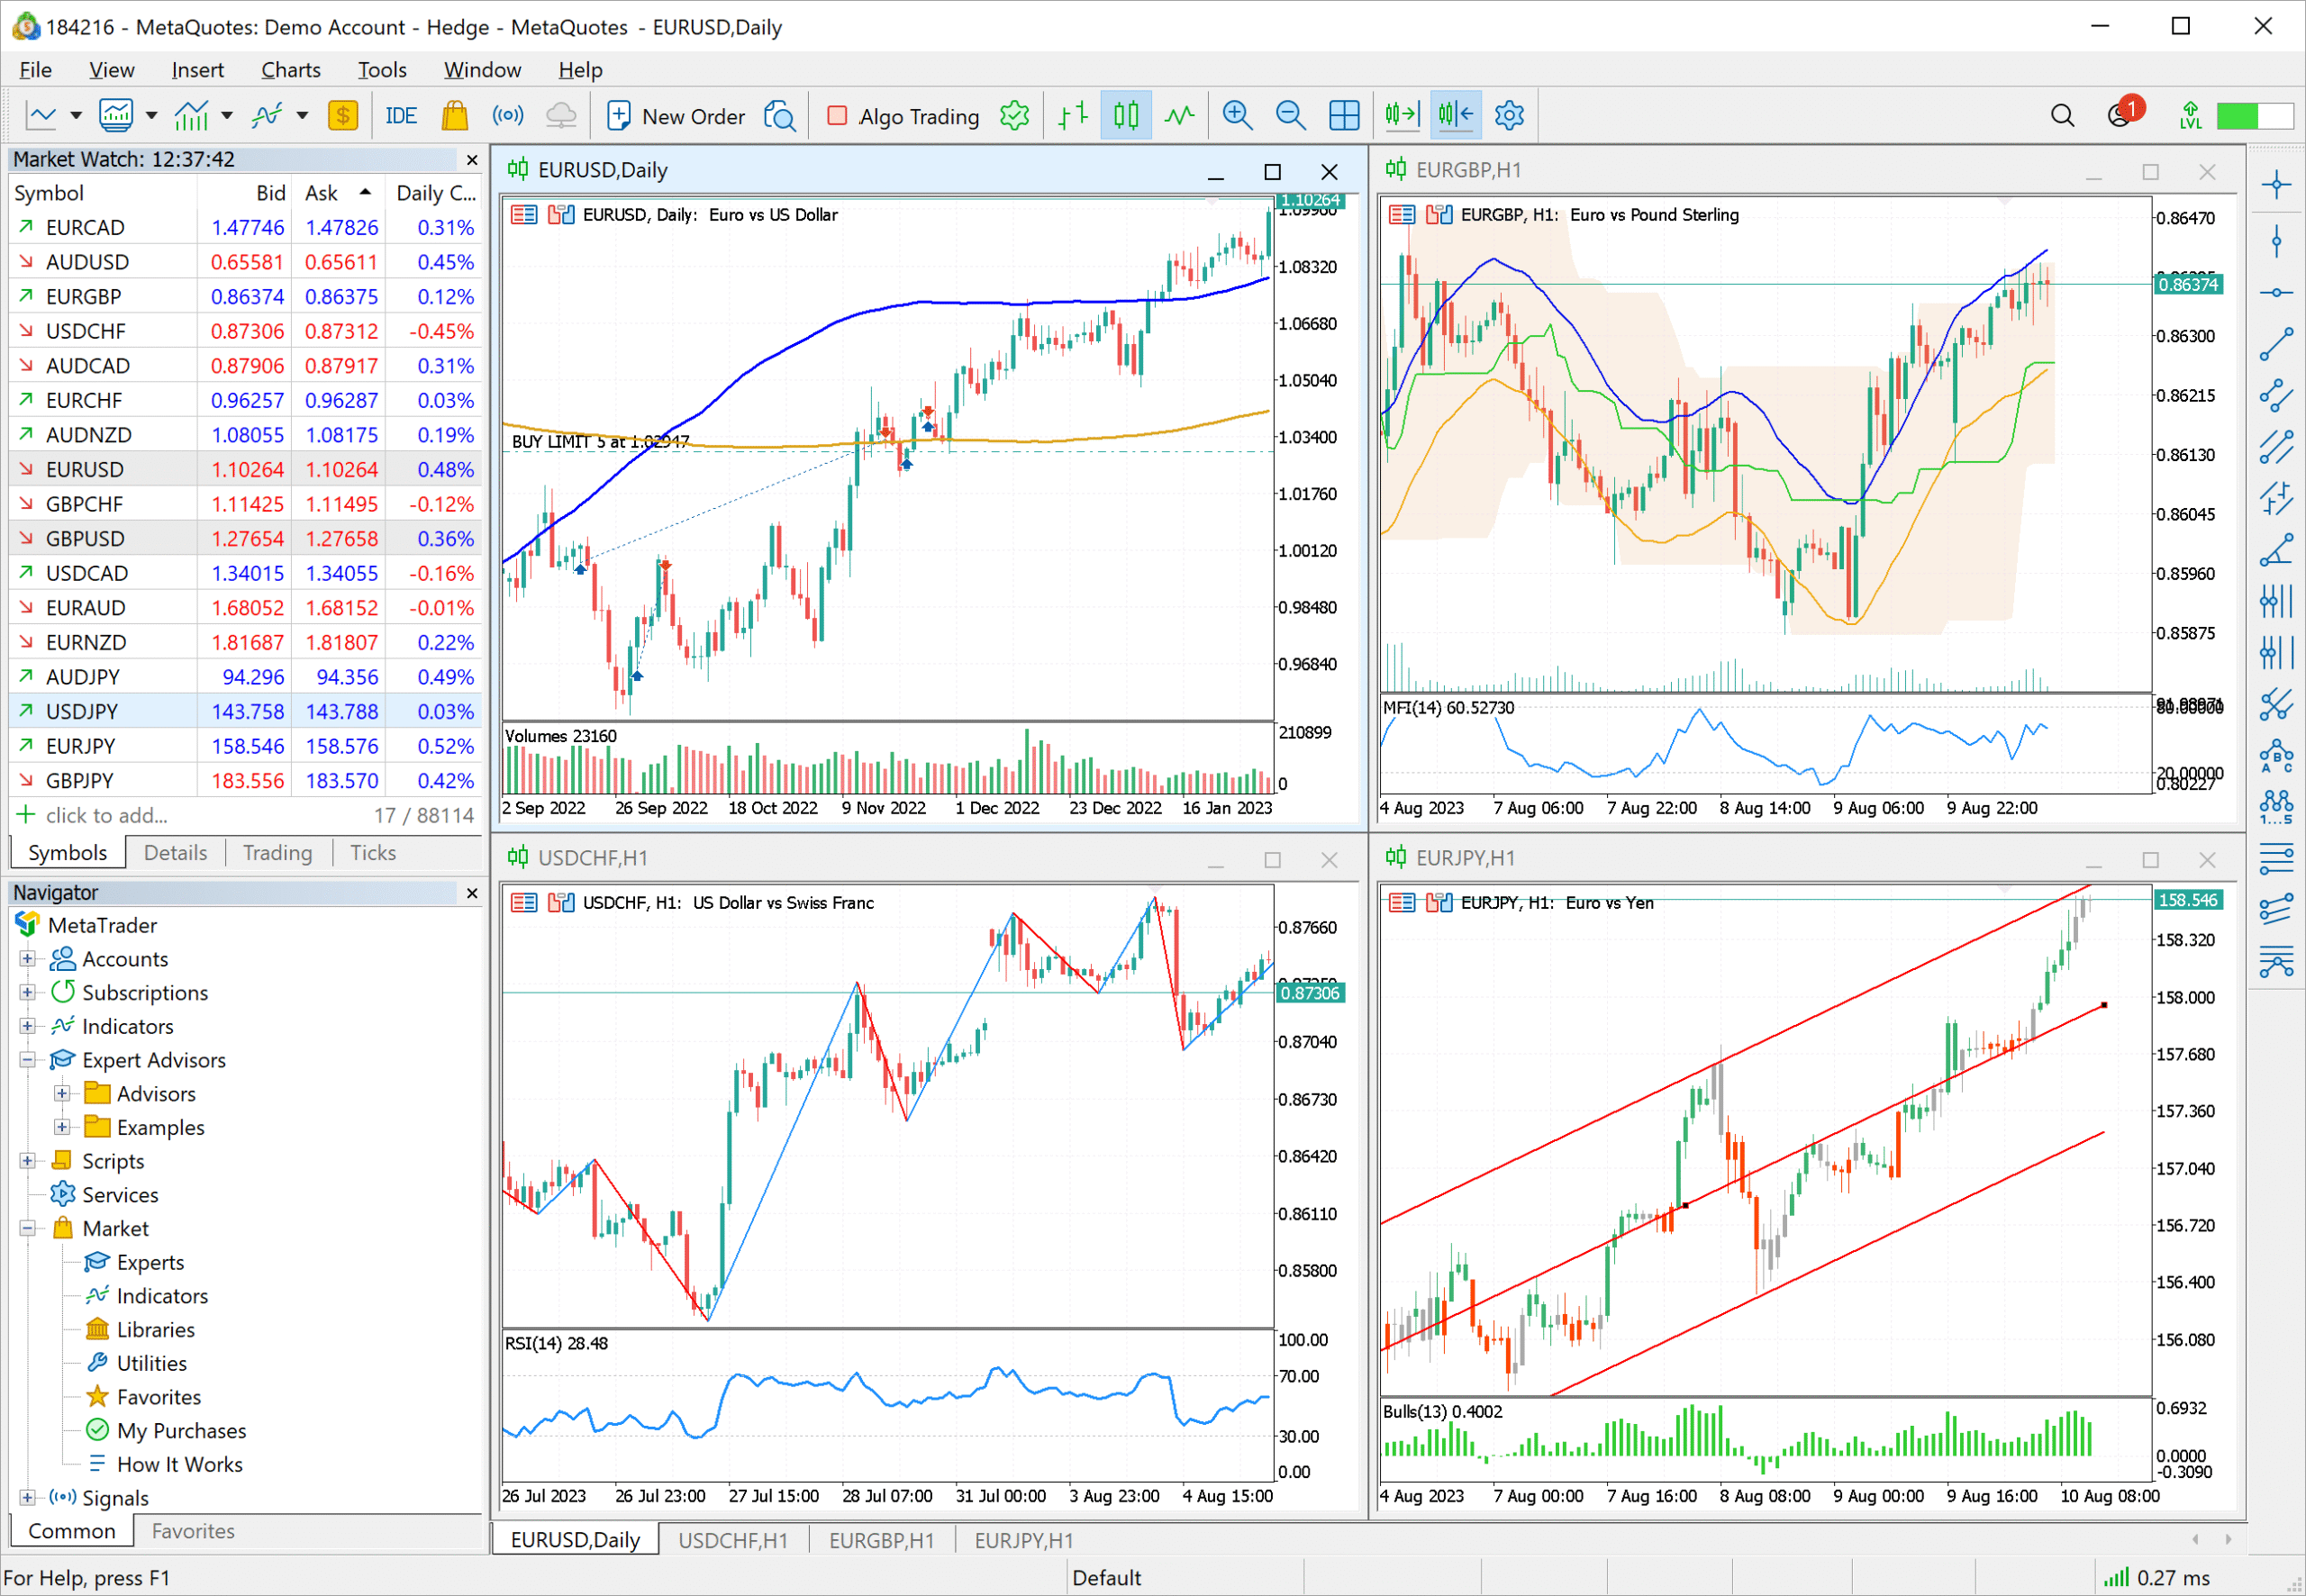Click the Tile Windows grid icon
This screenshot has height=1596, width=2306.
tap(1344, 116)
